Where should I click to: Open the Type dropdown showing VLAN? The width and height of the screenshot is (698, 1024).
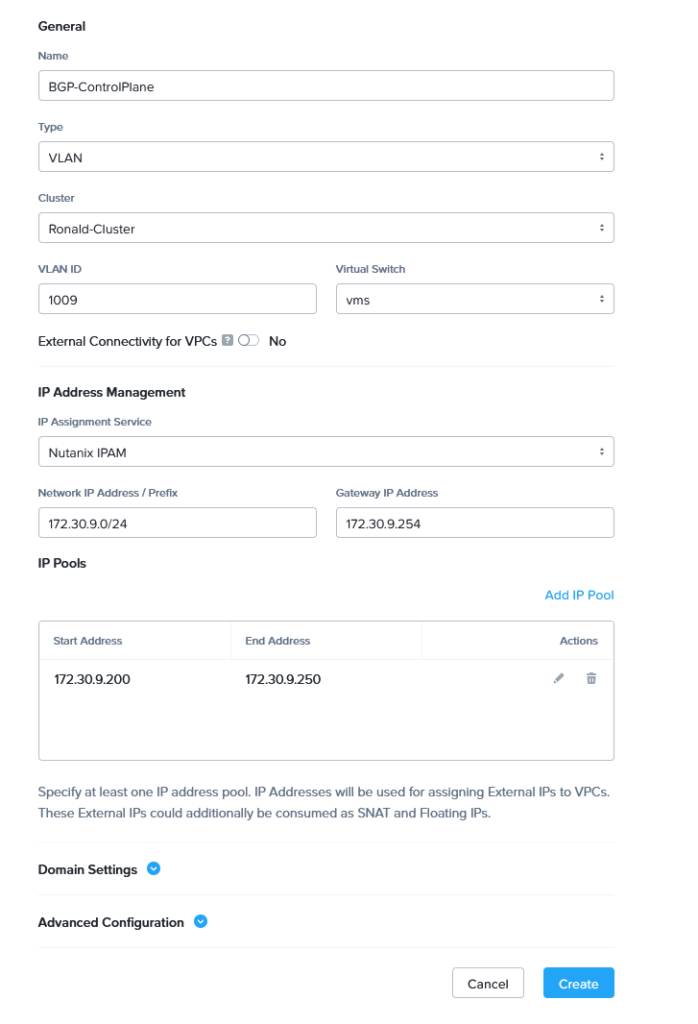(325, 157)
